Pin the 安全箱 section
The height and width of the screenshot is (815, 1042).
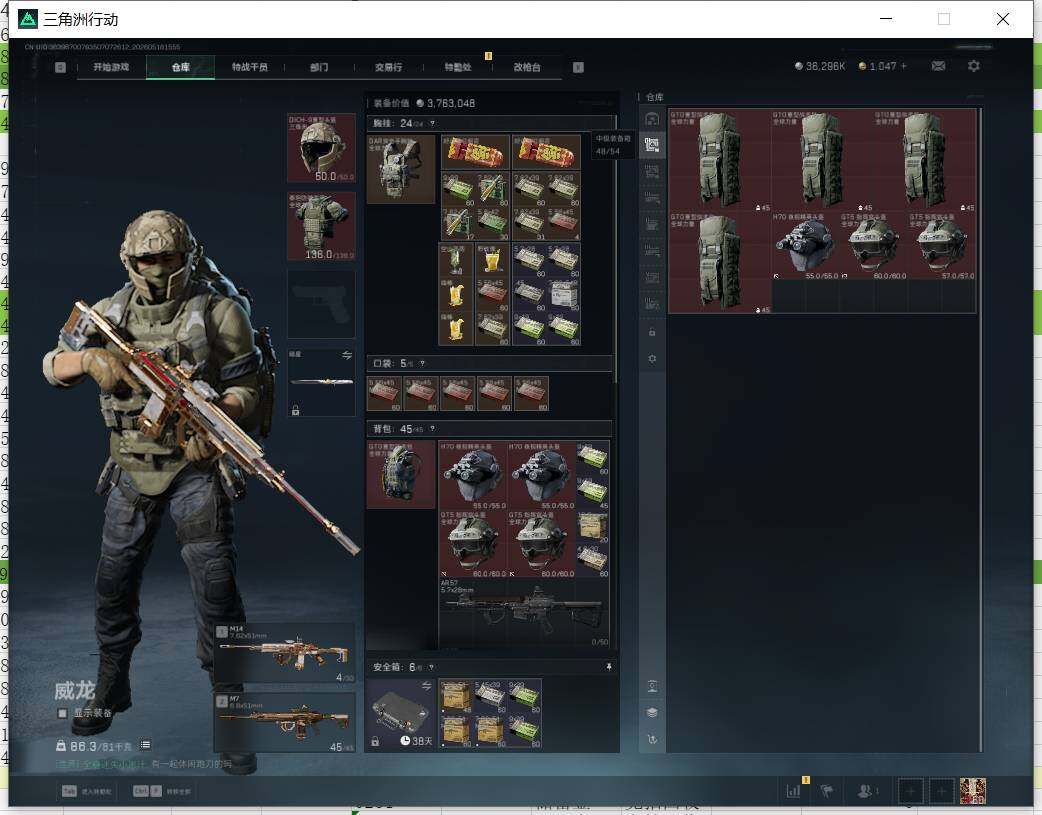coord(608,667)
